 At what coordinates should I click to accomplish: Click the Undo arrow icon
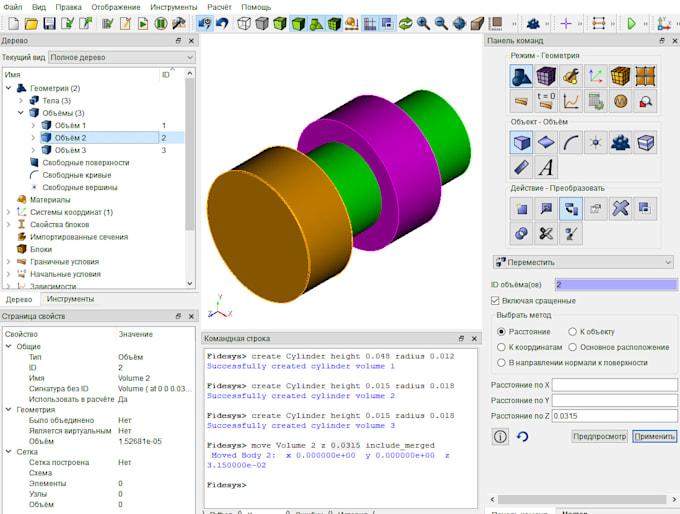pos(222,23)
